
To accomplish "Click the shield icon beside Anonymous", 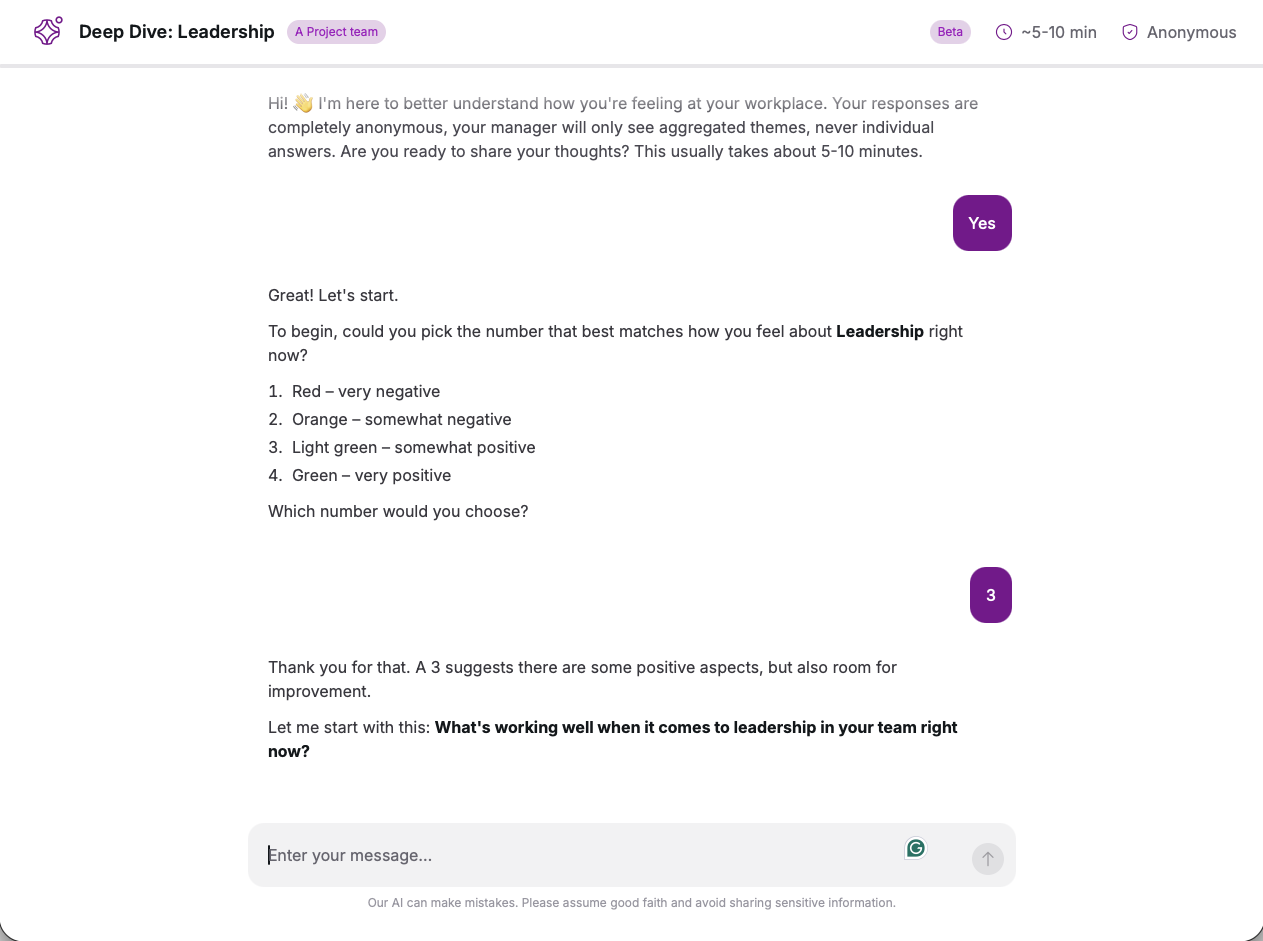I will (x=1130, y=32).
